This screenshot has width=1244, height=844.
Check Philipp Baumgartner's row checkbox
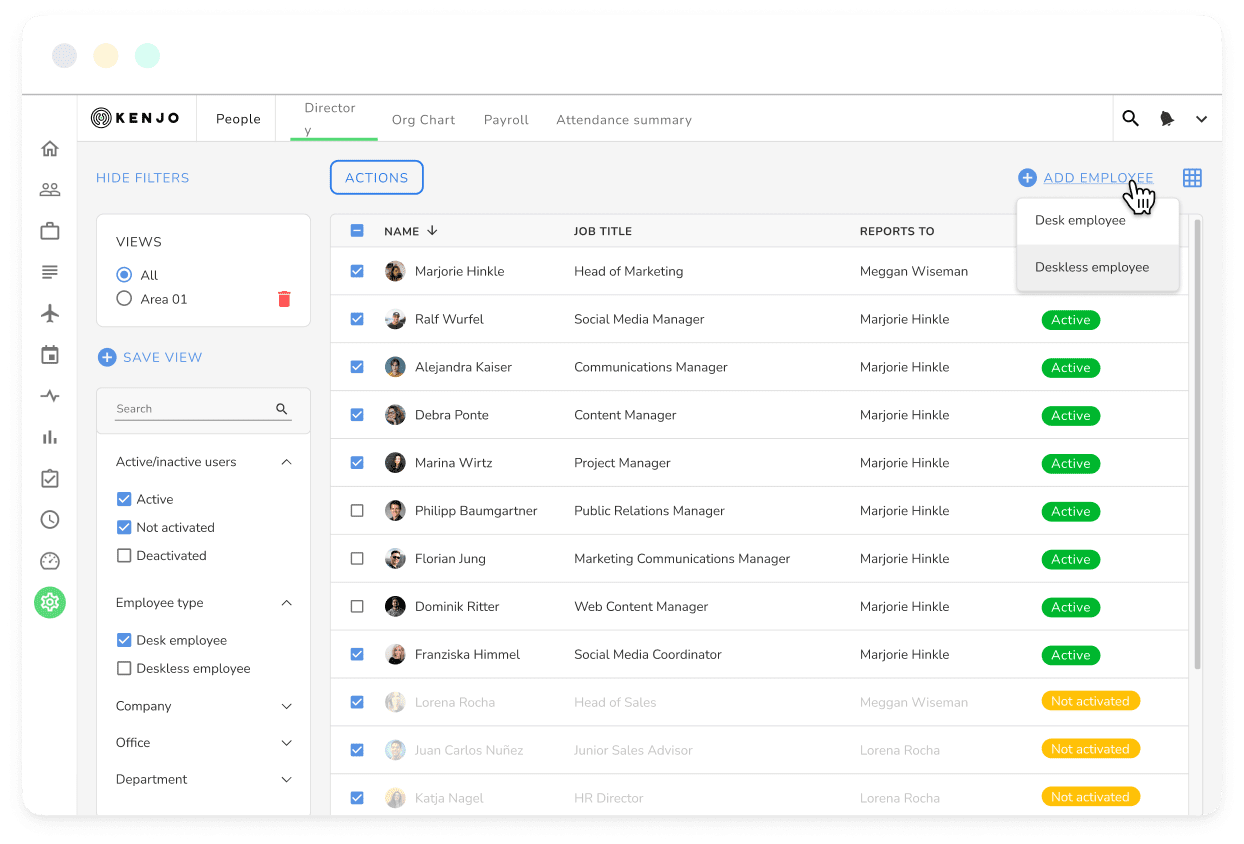coord(357,511)
